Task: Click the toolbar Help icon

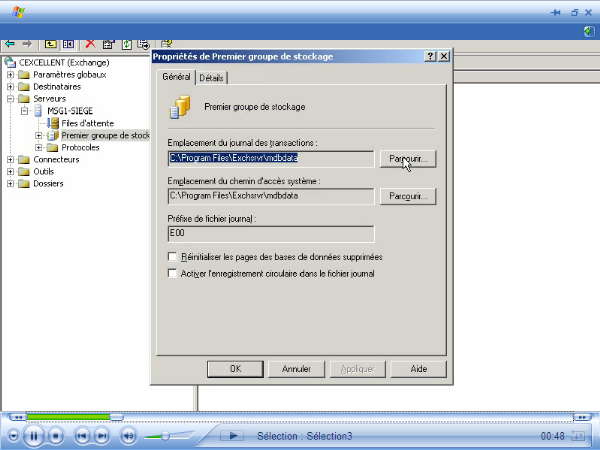Action: pyautogui.click(x=166, y=44)
